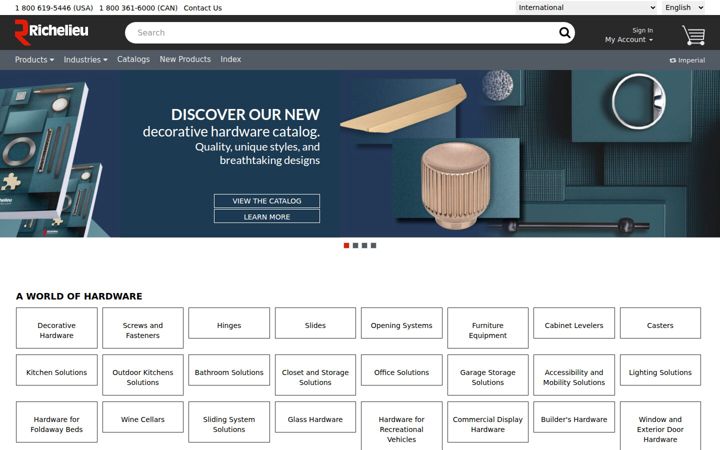
Task: Click Canada phone number 1 800 361-6000
Action: [138, 8]
